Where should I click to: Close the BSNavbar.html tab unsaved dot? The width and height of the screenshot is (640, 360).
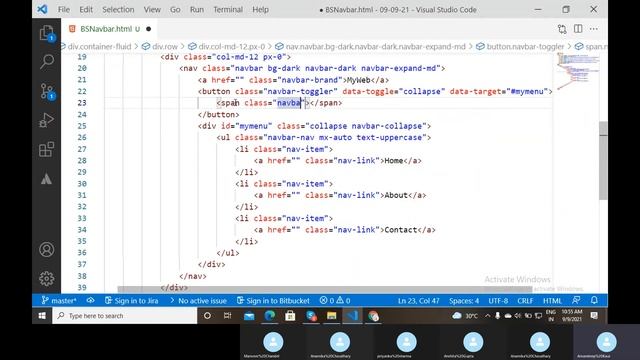click(x=149, y=29)
